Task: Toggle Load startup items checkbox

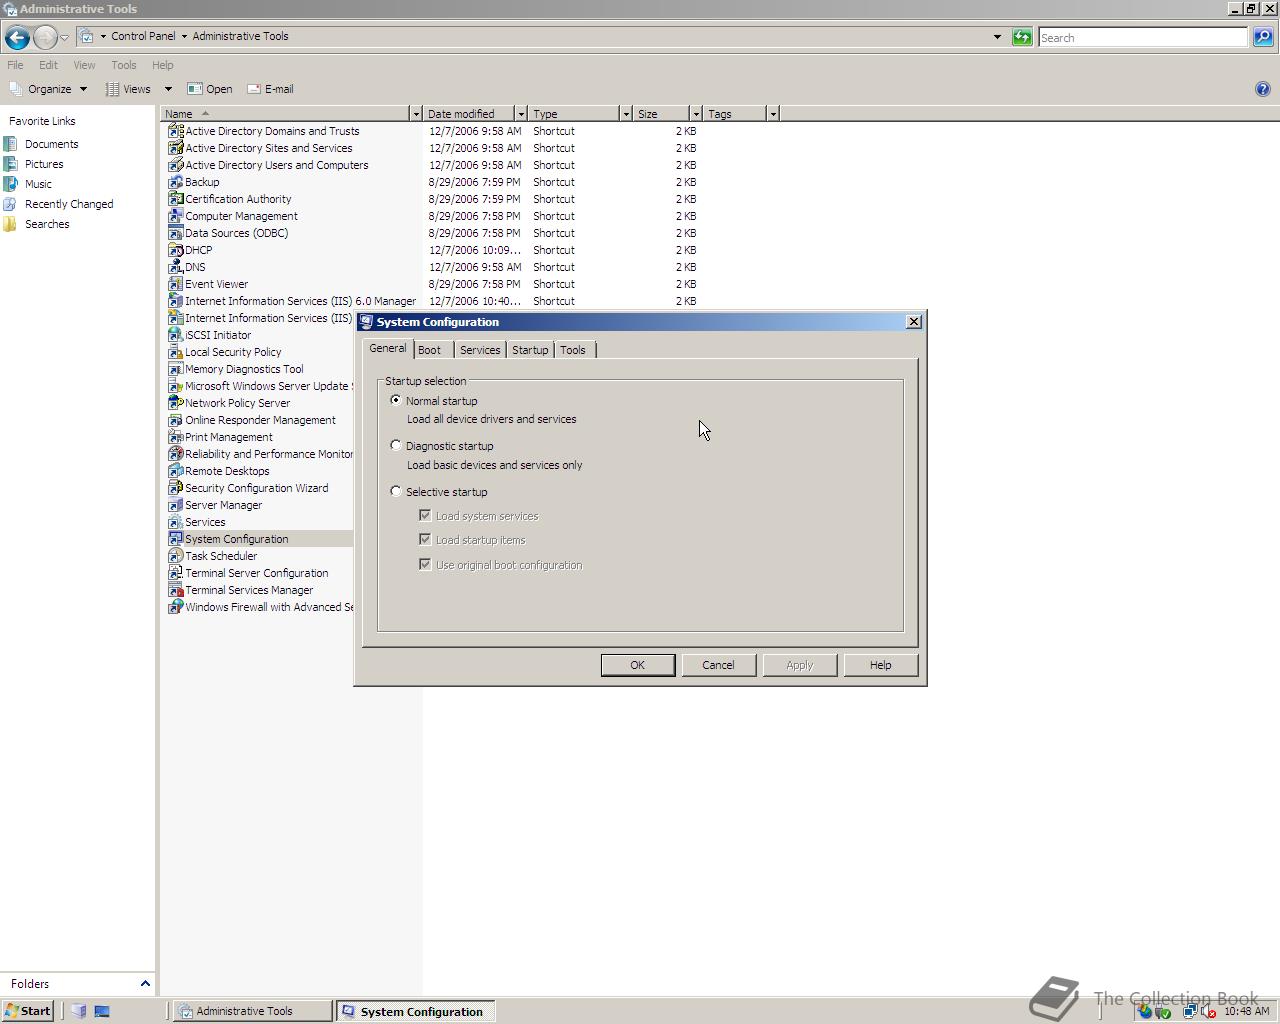Action: [x=425, y=539]
